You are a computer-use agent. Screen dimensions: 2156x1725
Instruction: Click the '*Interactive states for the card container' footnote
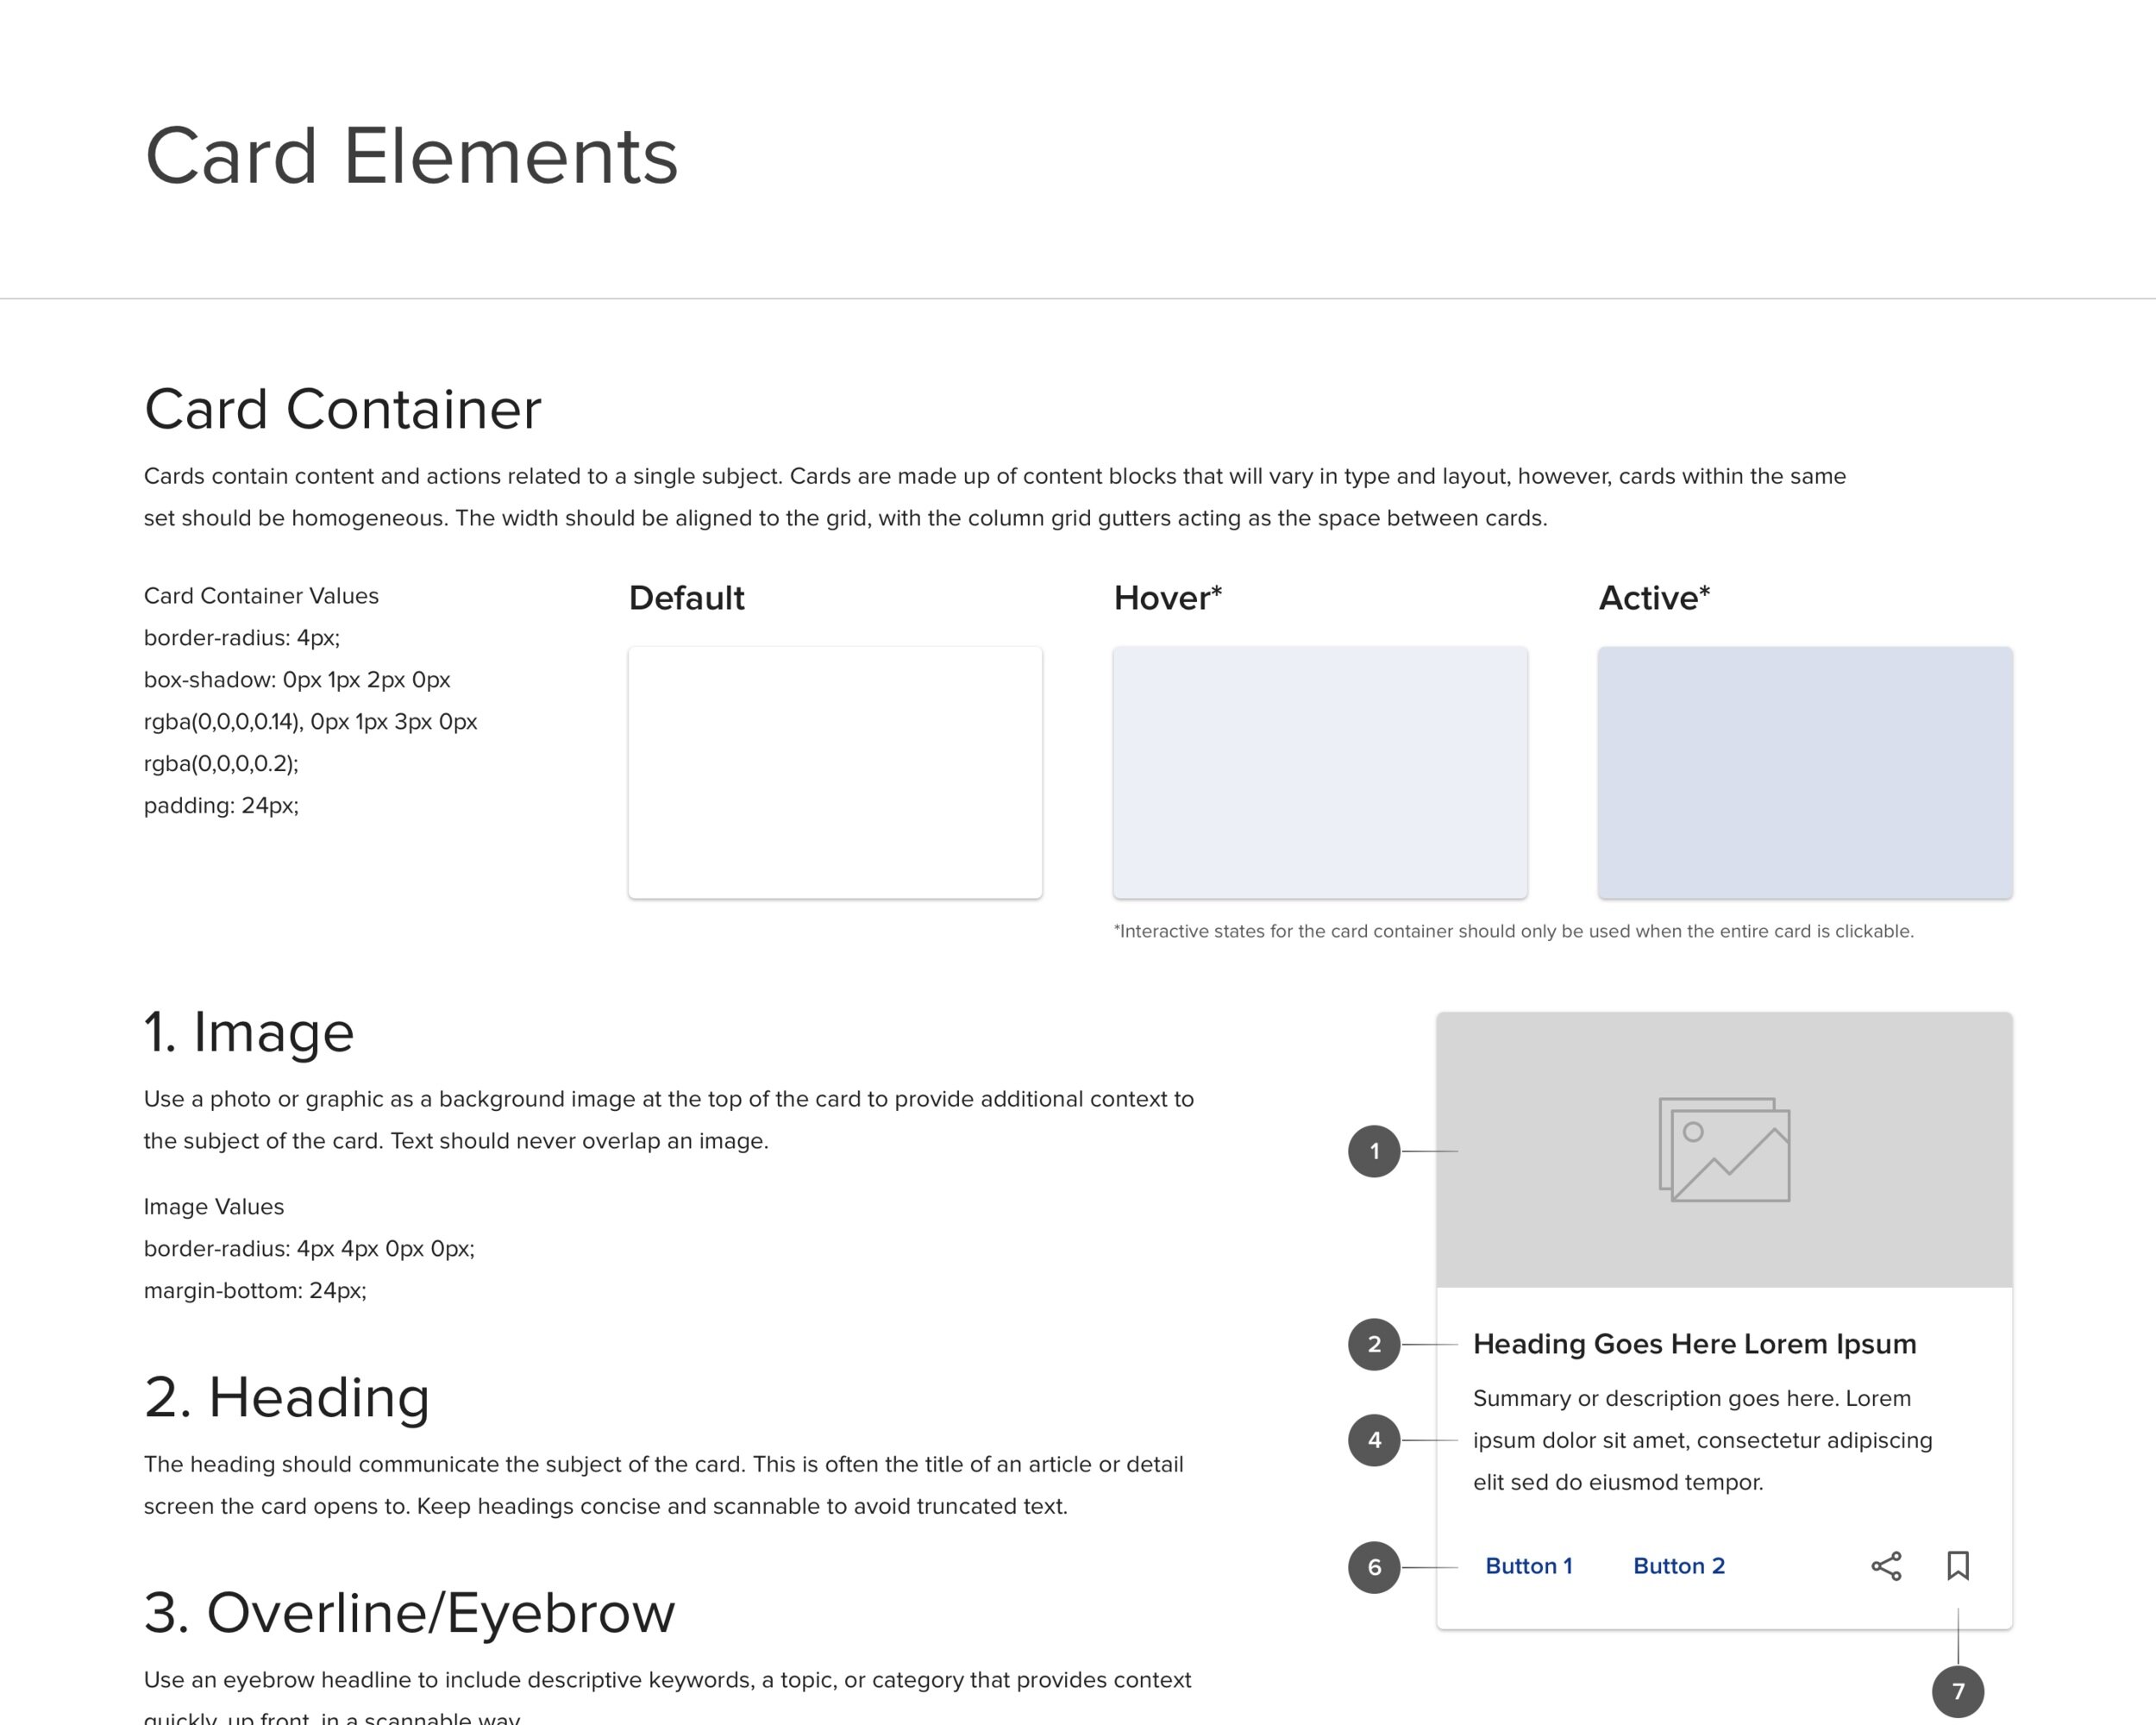1514,931
